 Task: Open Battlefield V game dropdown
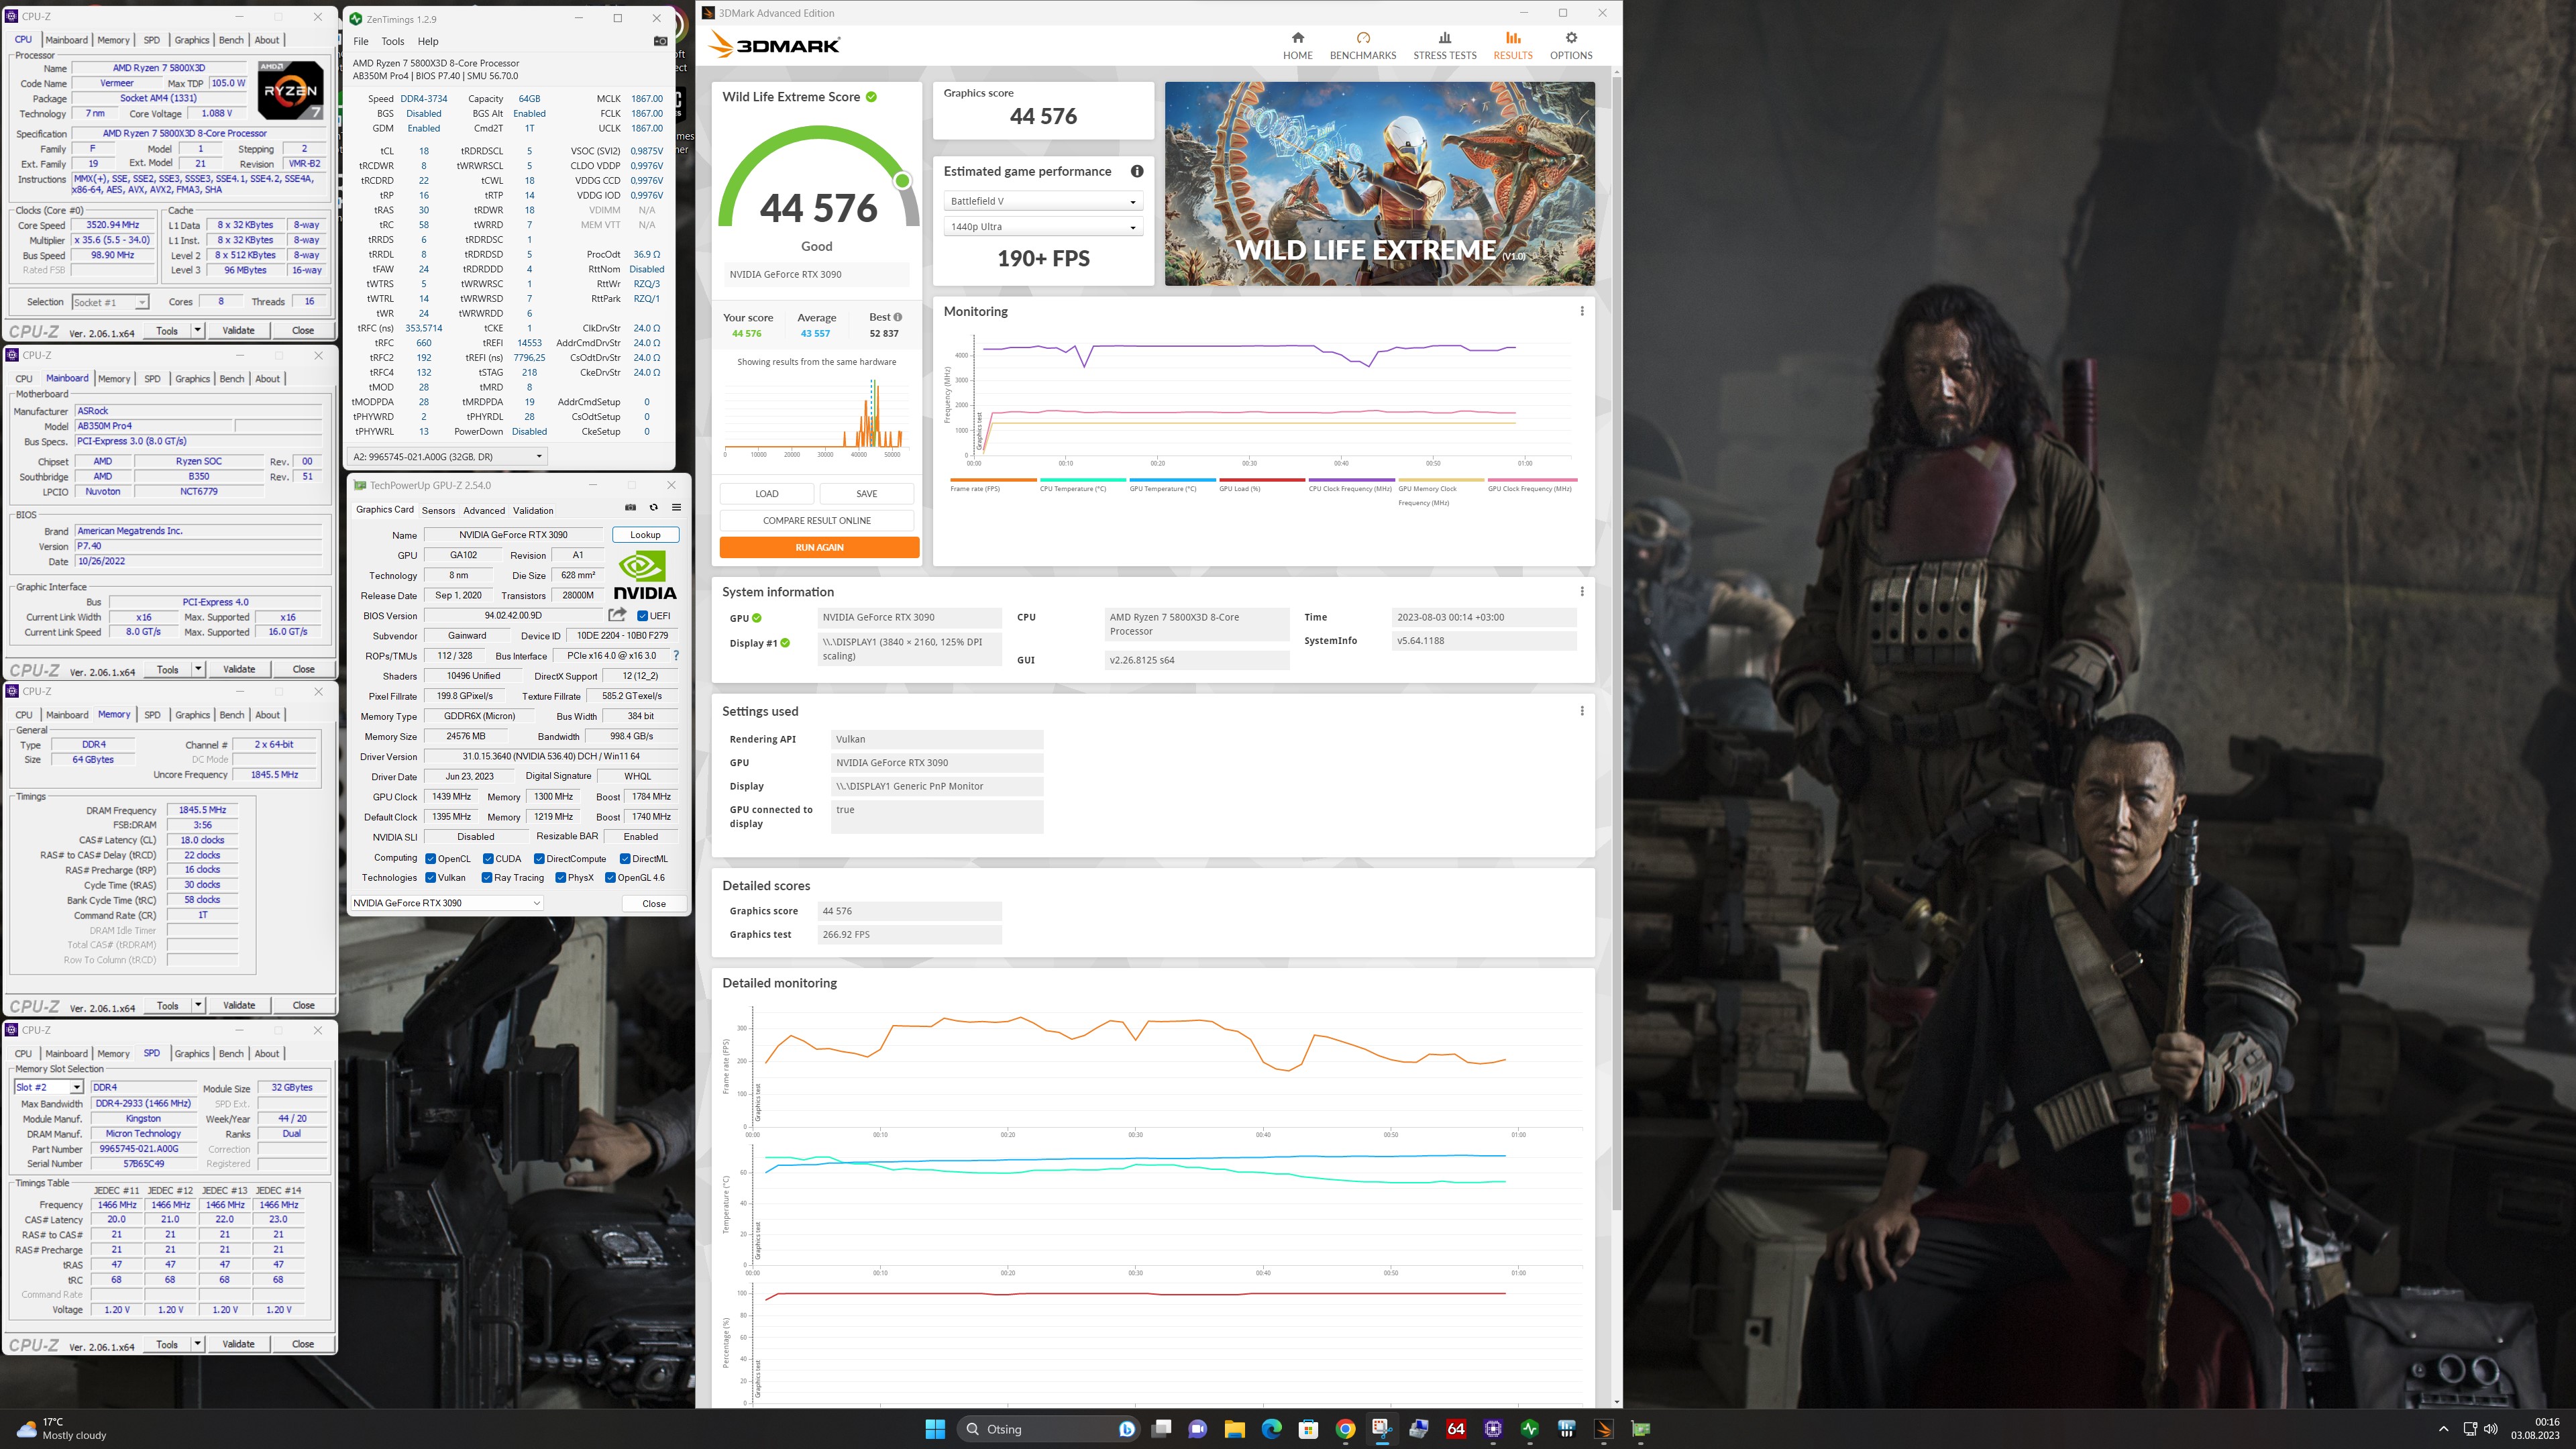tap(1043, 201)
